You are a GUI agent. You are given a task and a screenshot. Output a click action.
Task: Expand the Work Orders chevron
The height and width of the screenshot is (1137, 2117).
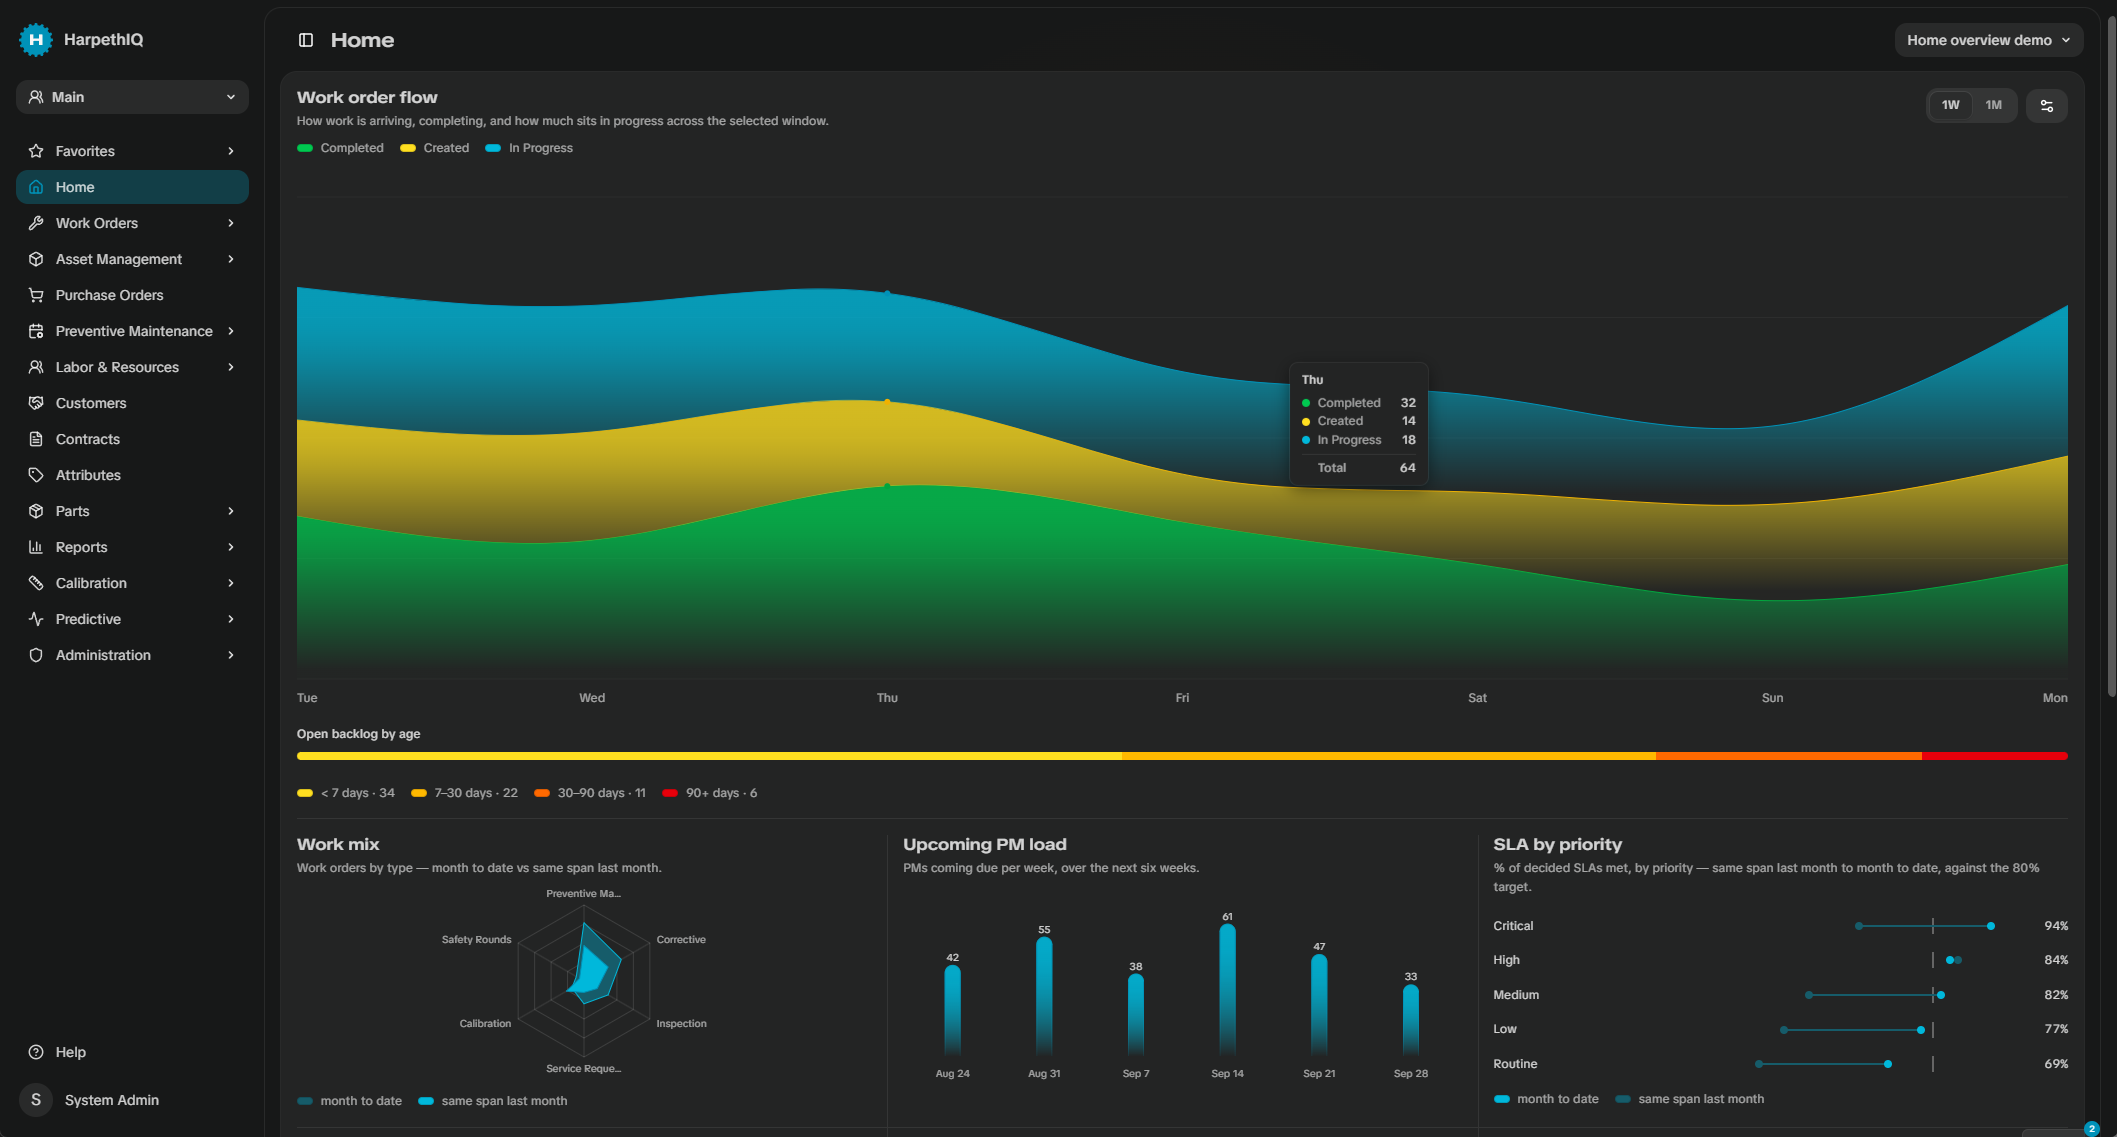tap(231, 223)
